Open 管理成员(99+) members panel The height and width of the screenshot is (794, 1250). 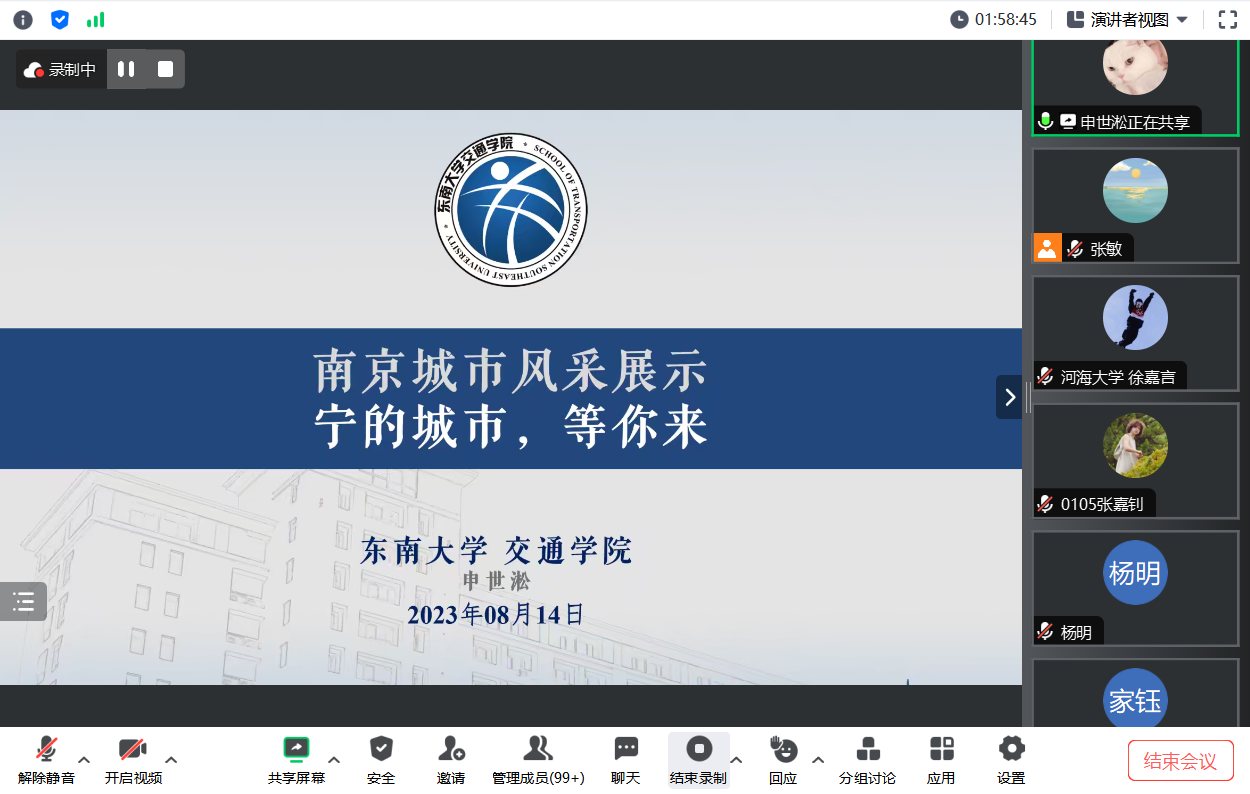[x=538, y=761]
